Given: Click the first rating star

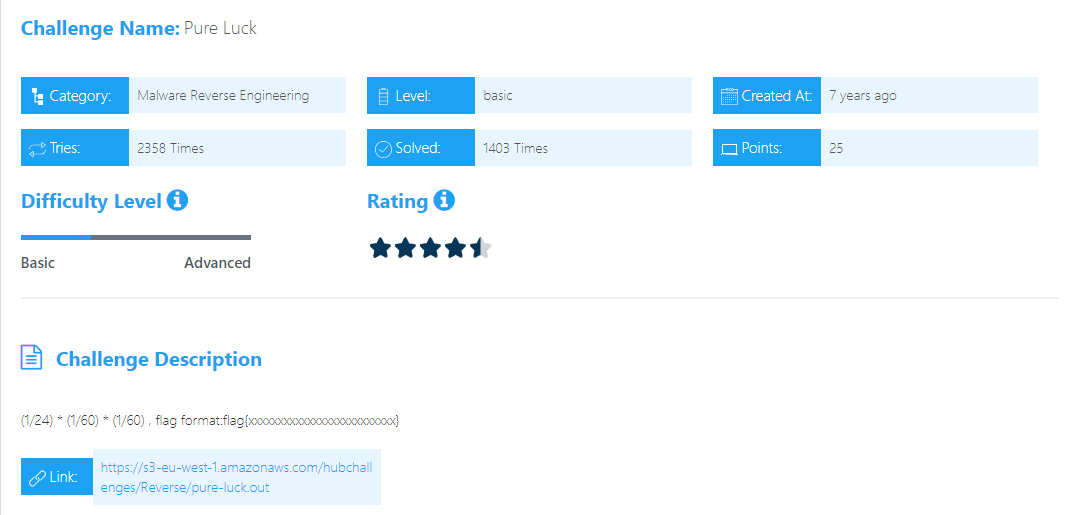Looking at the screenshot, I should click(x=380, y=248).
